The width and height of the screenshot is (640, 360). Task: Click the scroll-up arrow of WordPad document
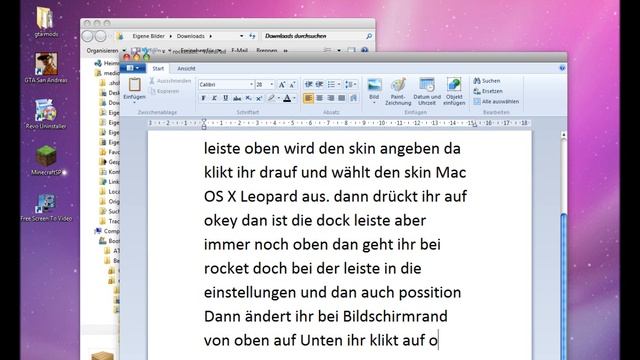[564, 135]
